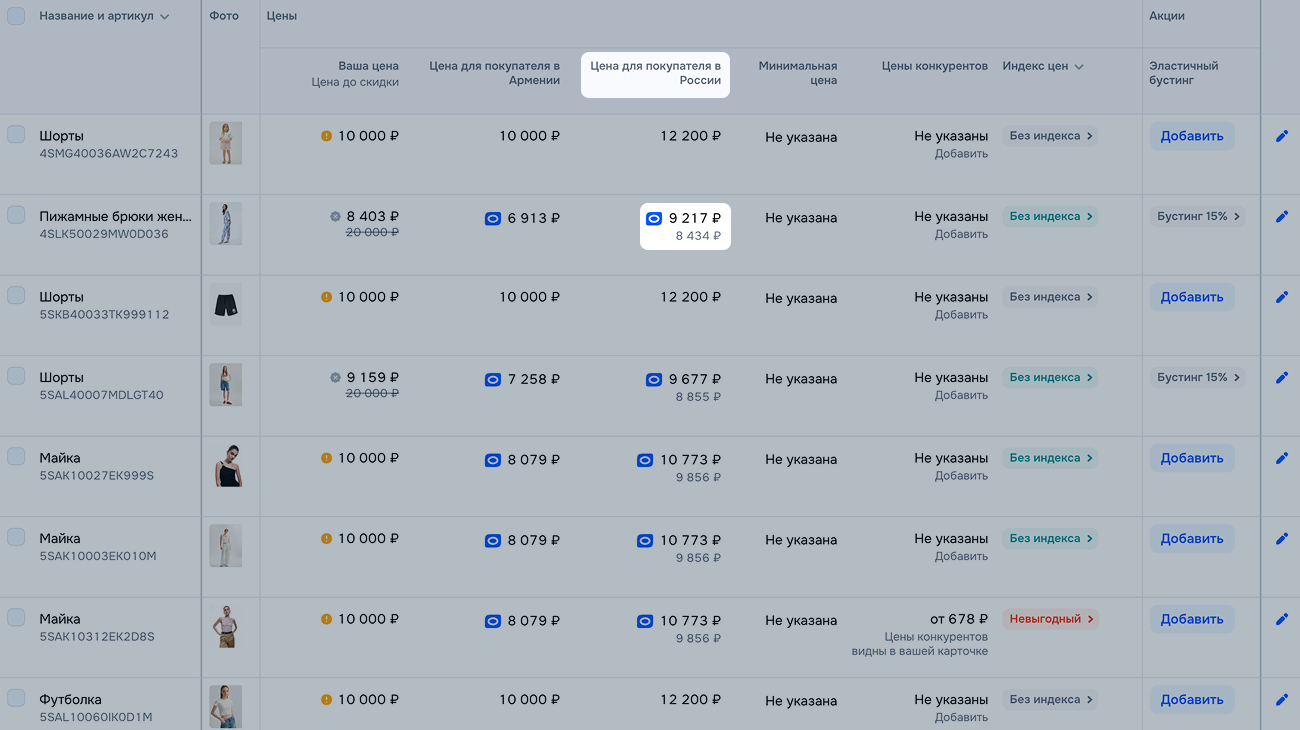This screenshot has height=730, width=1300.
Task: Open the Без индекса tag for product 4SMG40036AW2C7243
Action: [x=1050, y=136]
